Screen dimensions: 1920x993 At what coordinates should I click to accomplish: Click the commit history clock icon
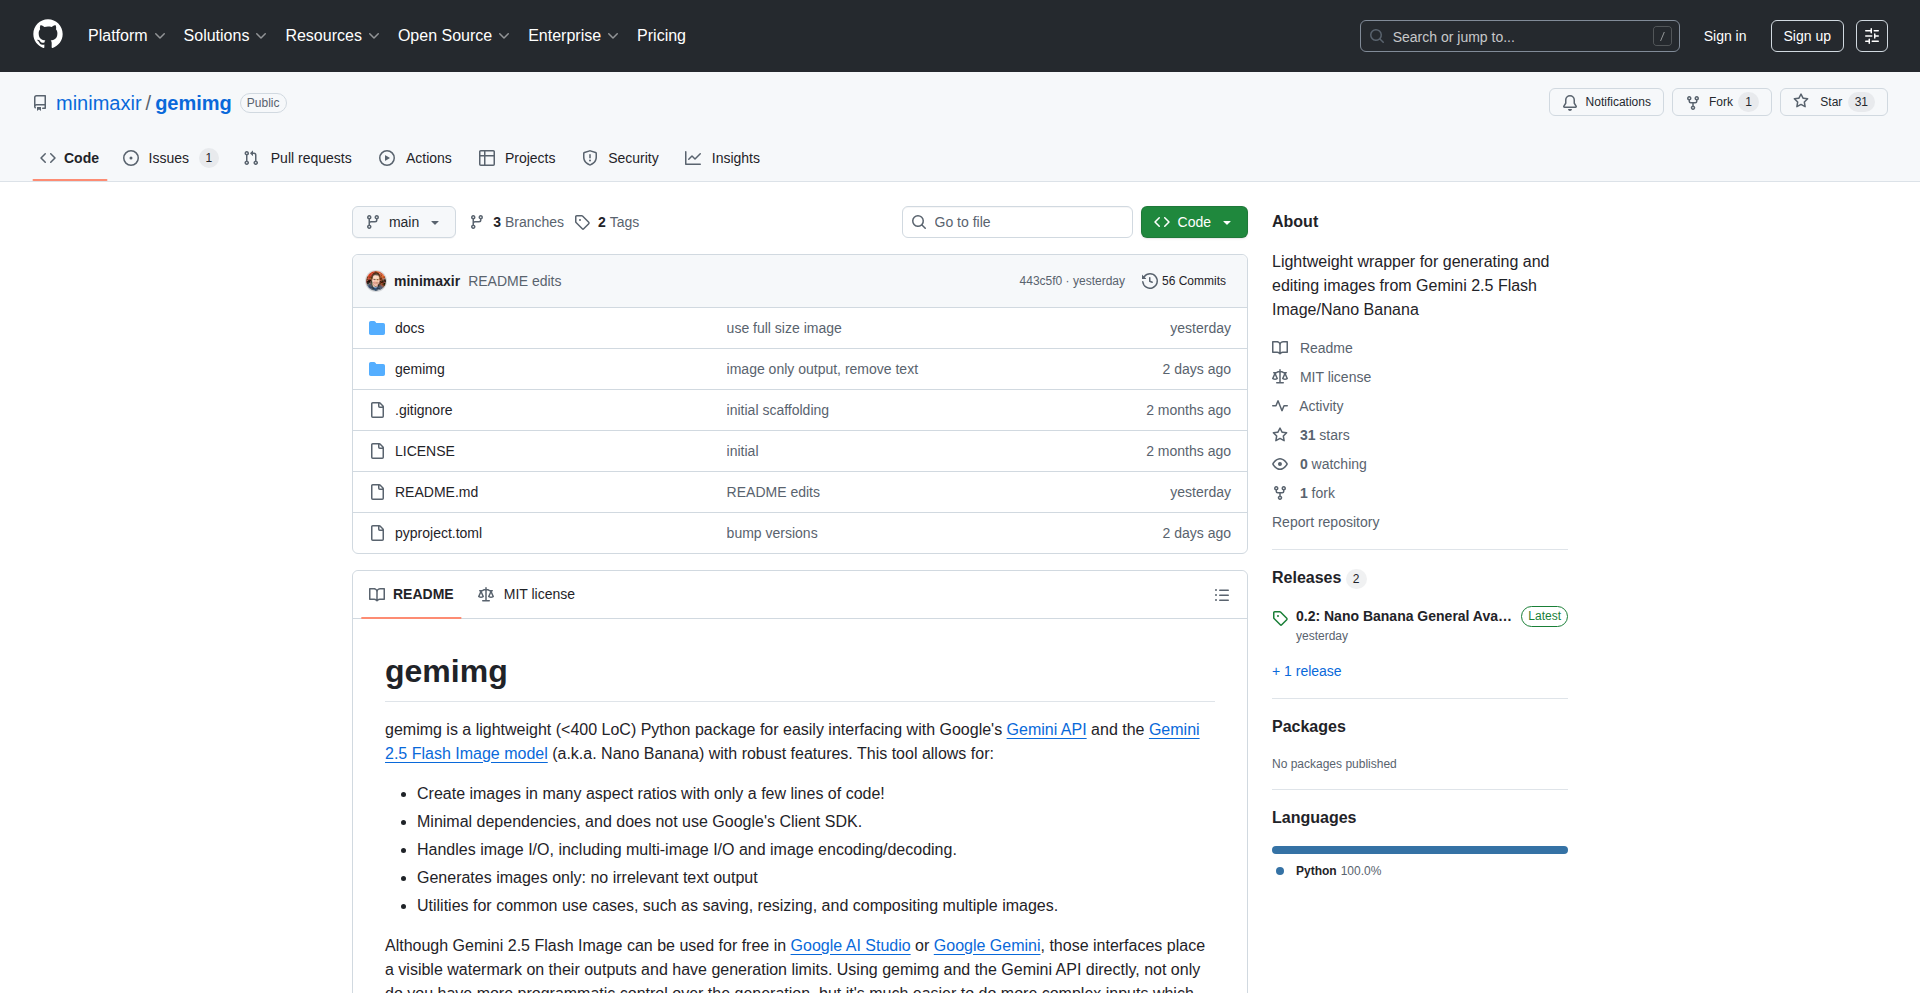(x=1149, y=281)
